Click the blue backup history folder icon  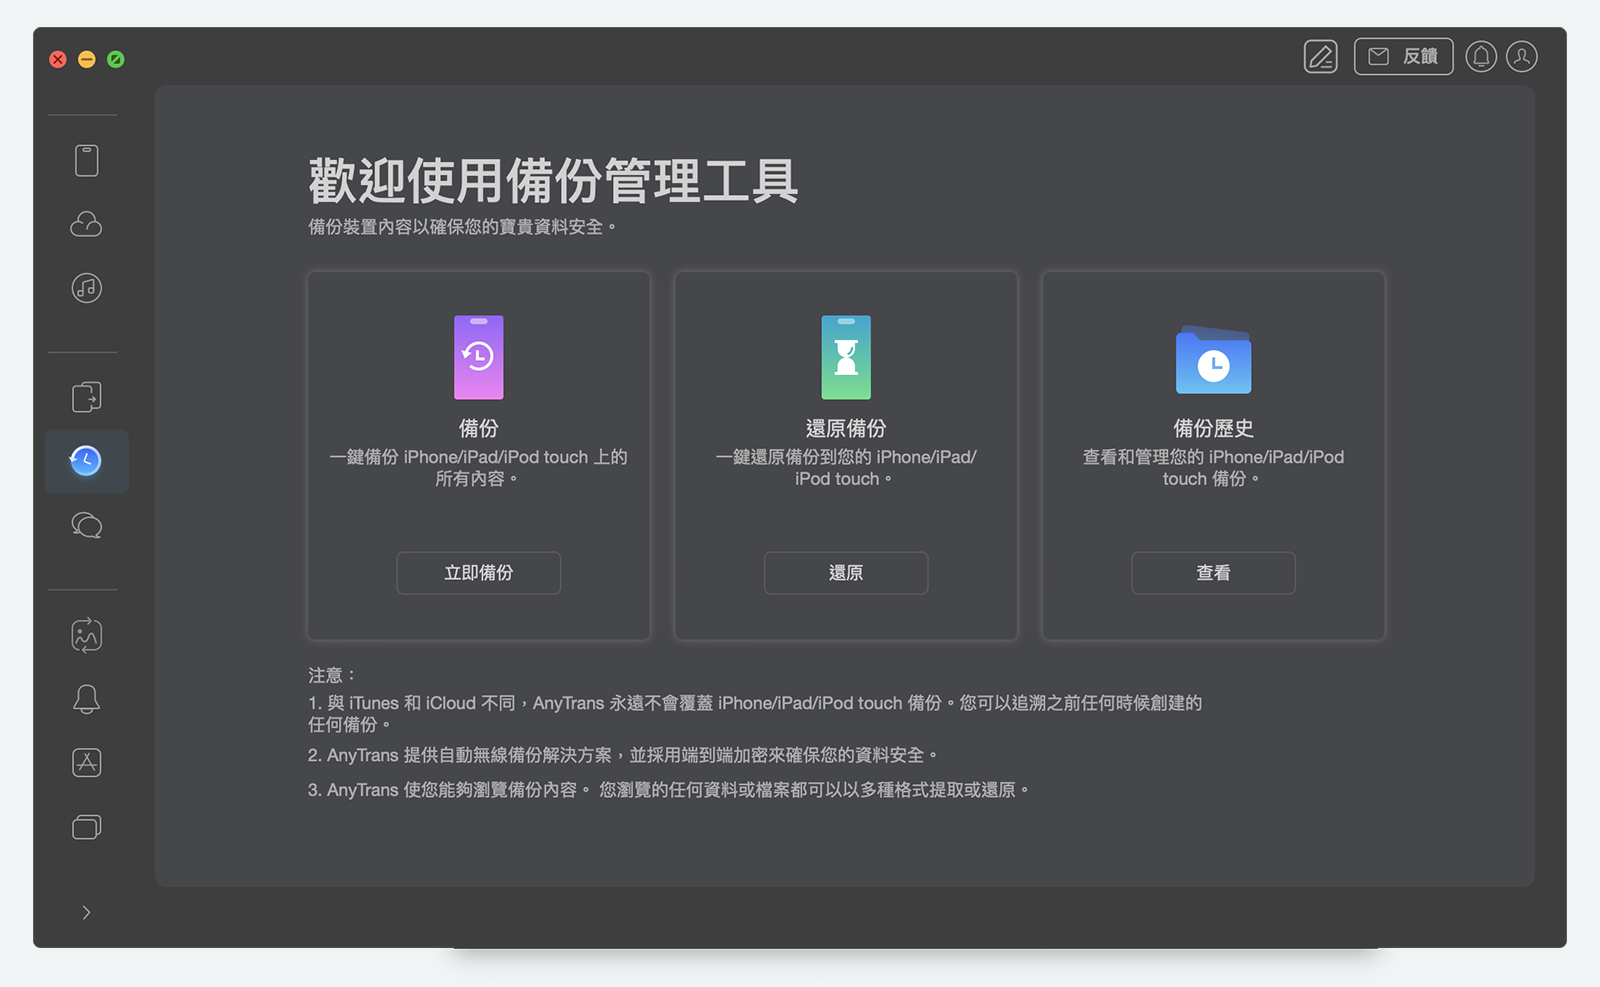pyautogui.click(x=1213, y=360)
